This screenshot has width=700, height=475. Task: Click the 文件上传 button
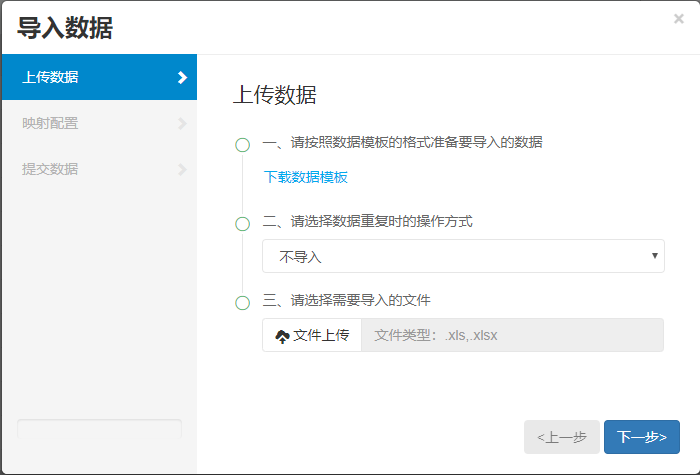click(x=312, y=335)
